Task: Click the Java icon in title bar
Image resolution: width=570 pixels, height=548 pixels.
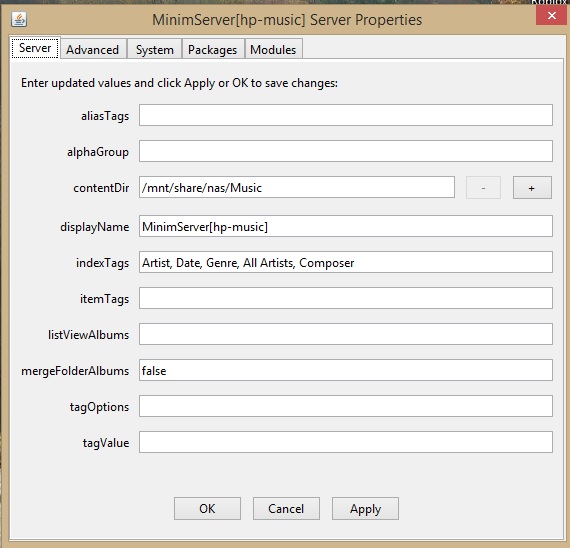Action: (19, 19)
